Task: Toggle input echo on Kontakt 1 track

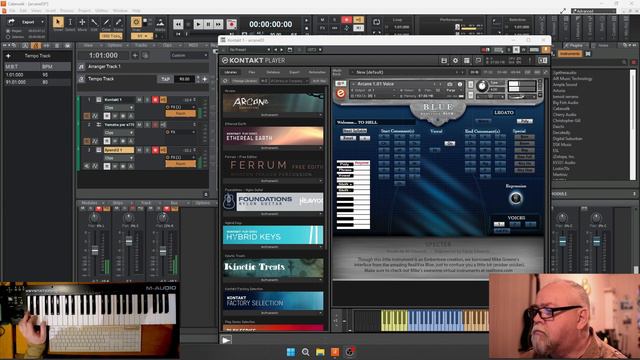Action: coord(163,100)
